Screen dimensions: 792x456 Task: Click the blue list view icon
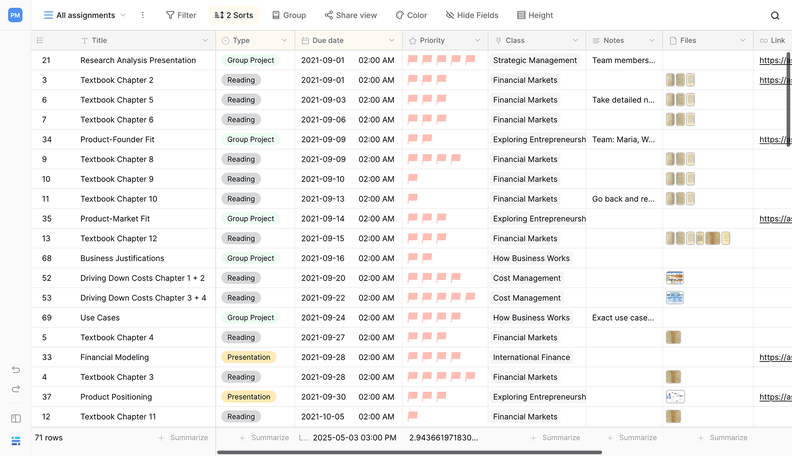point(15,441)
